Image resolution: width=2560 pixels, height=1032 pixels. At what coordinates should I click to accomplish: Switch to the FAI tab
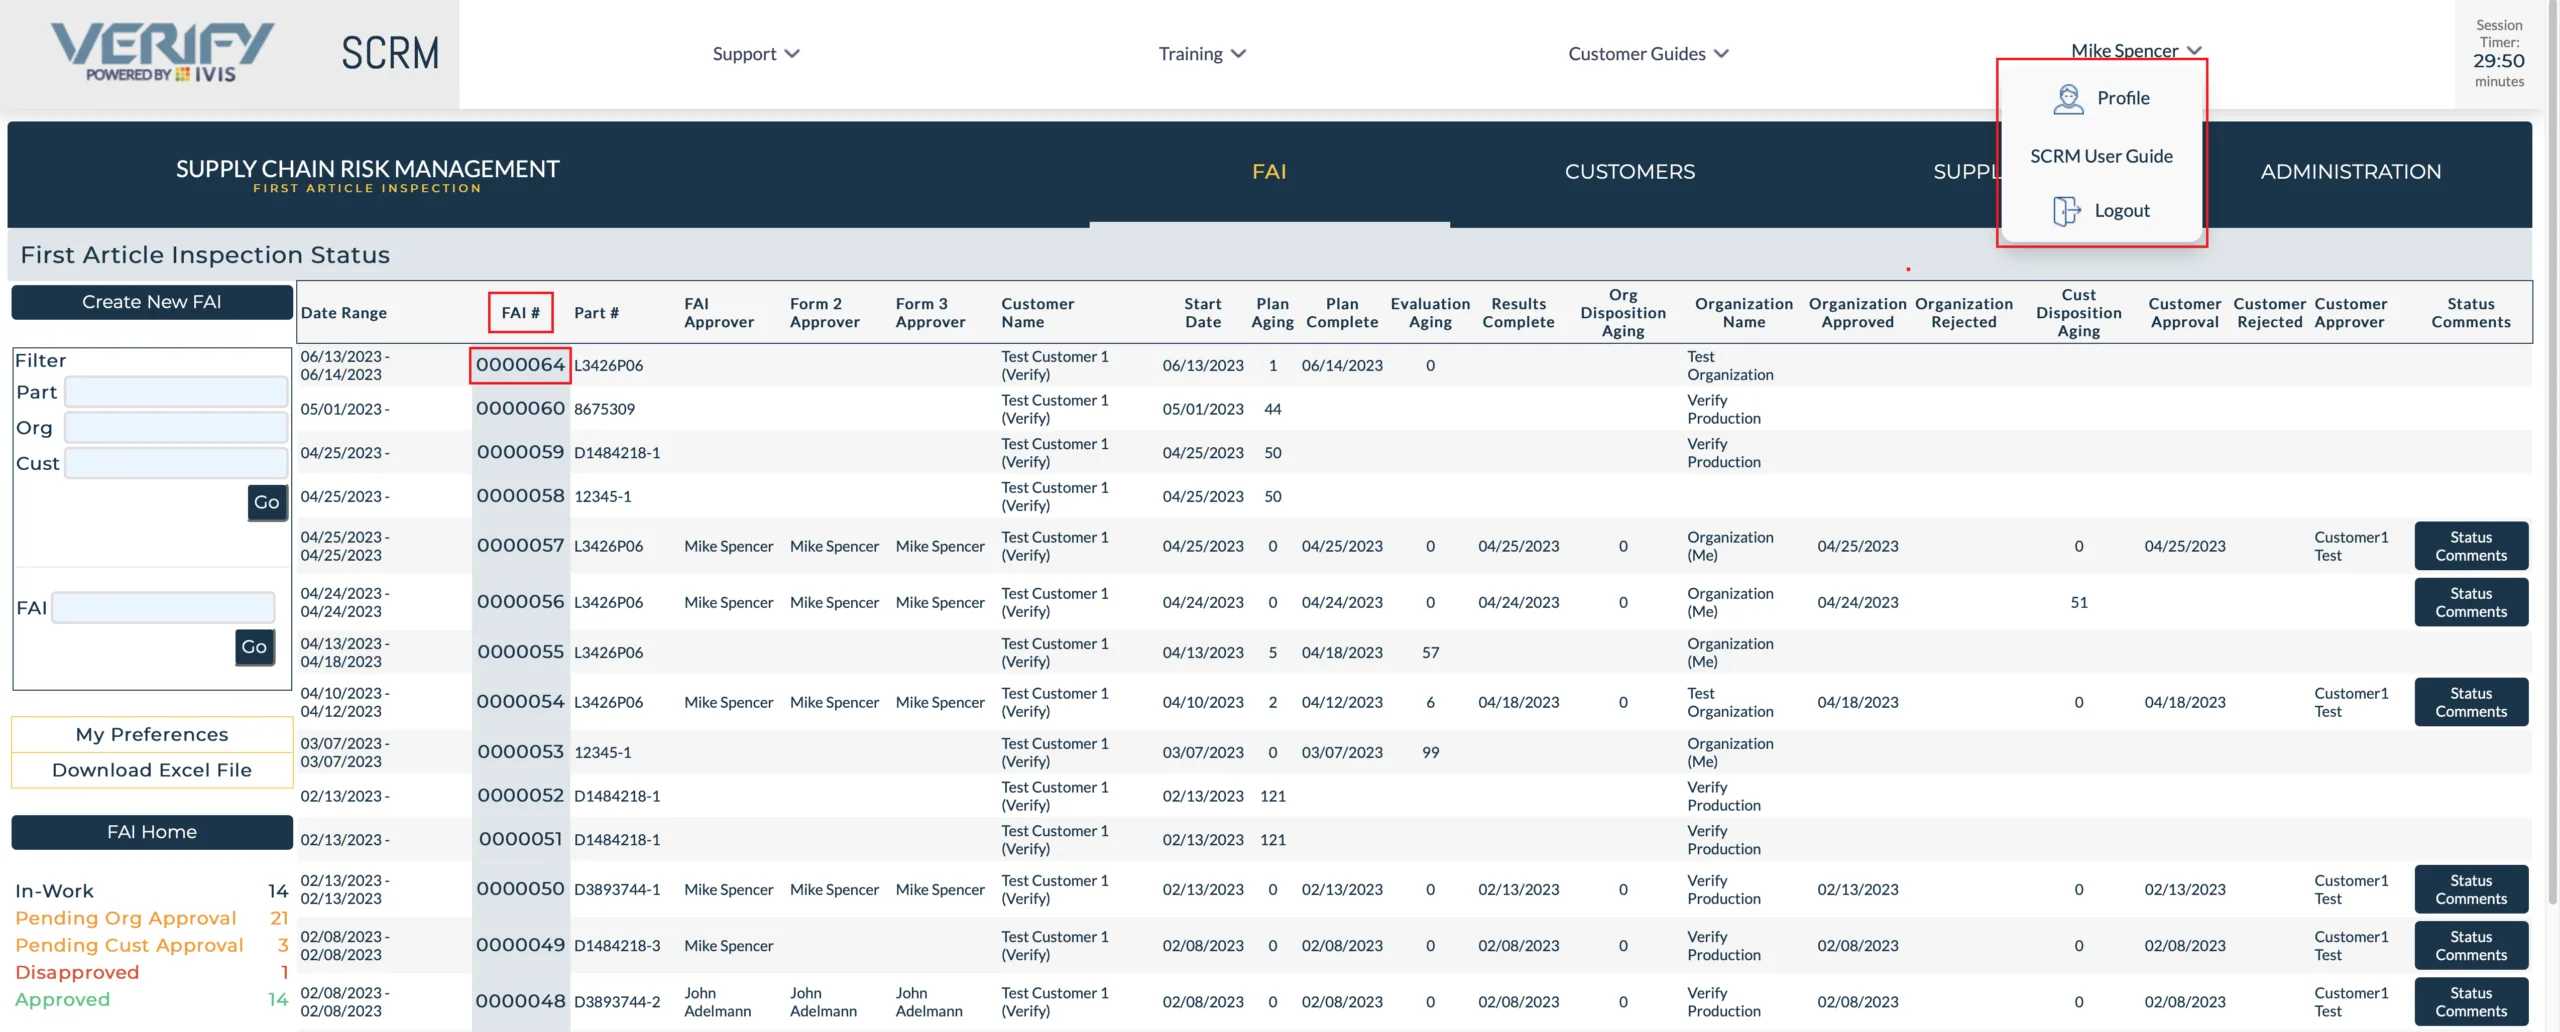coord(1269,172)
